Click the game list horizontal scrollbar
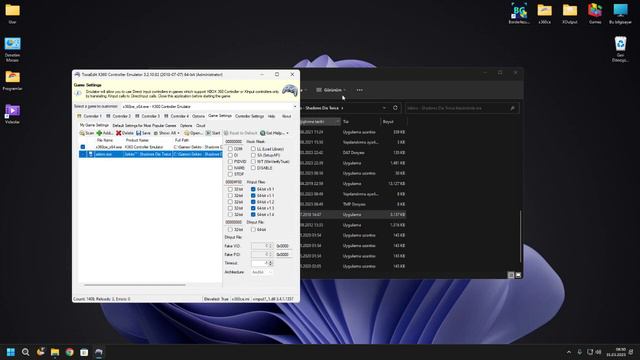Viewport: 640px width, 360px height. [135, 284]
